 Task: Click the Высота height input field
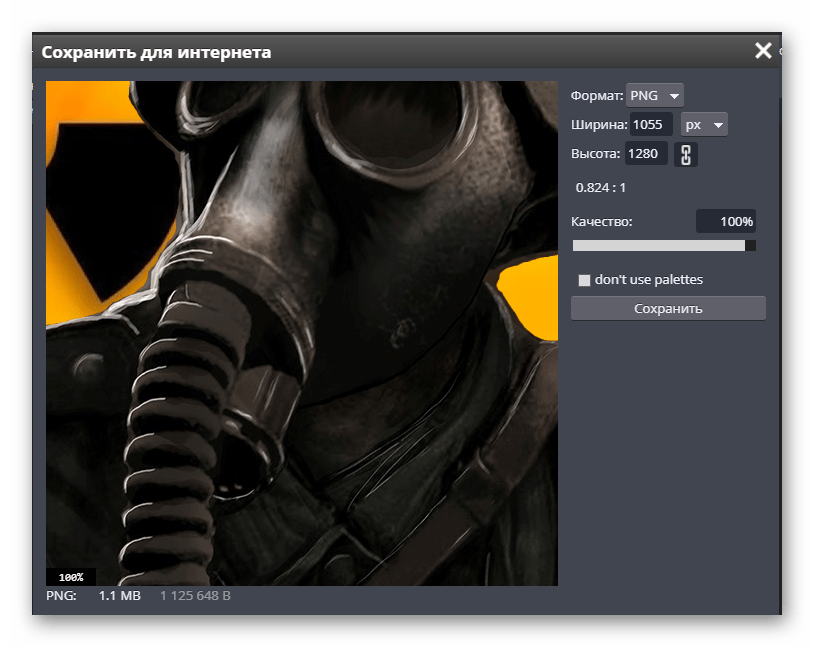(646, 154)
